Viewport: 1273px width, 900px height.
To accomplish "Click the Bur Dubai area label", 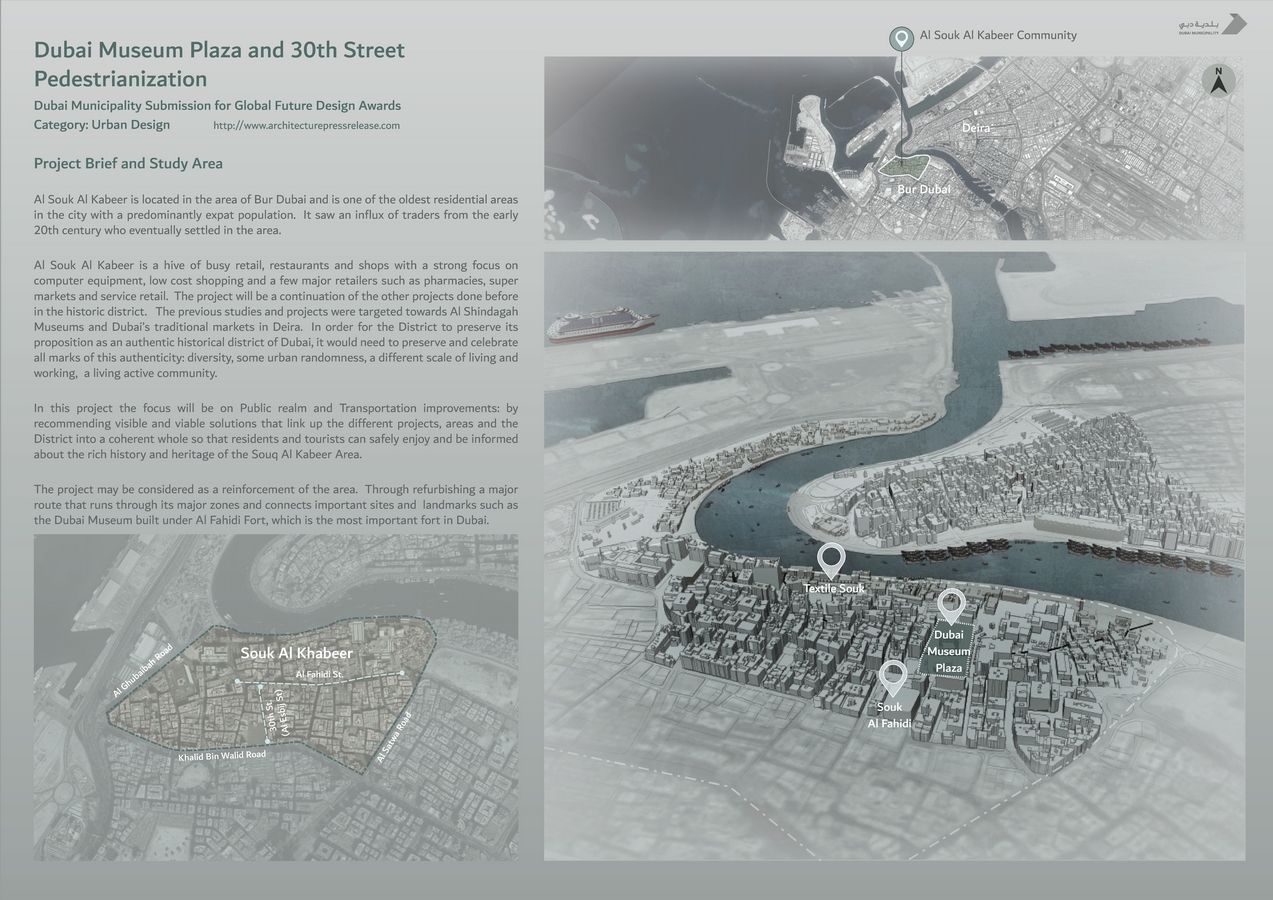I will 923,188.
